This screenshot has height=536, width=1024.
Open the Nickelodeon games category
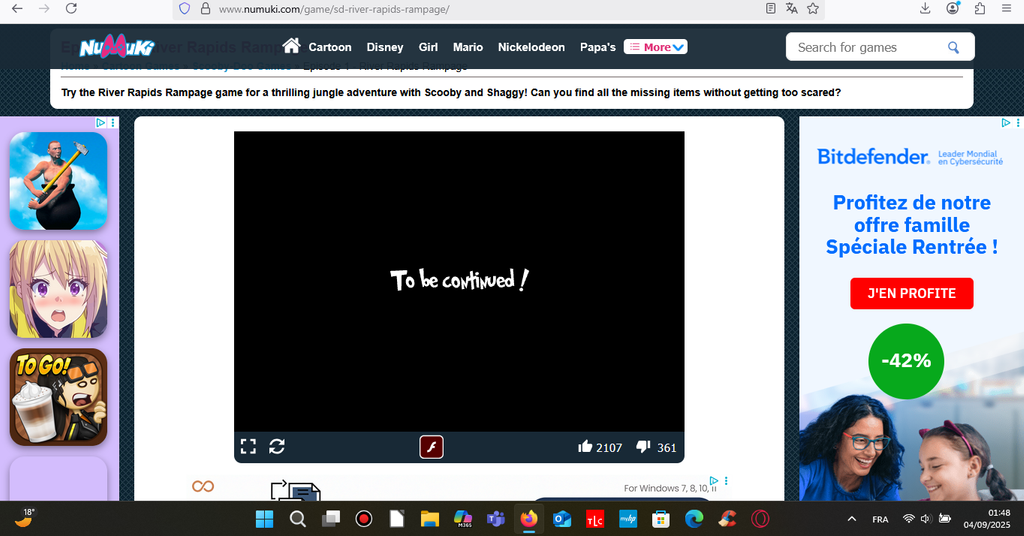531,47
